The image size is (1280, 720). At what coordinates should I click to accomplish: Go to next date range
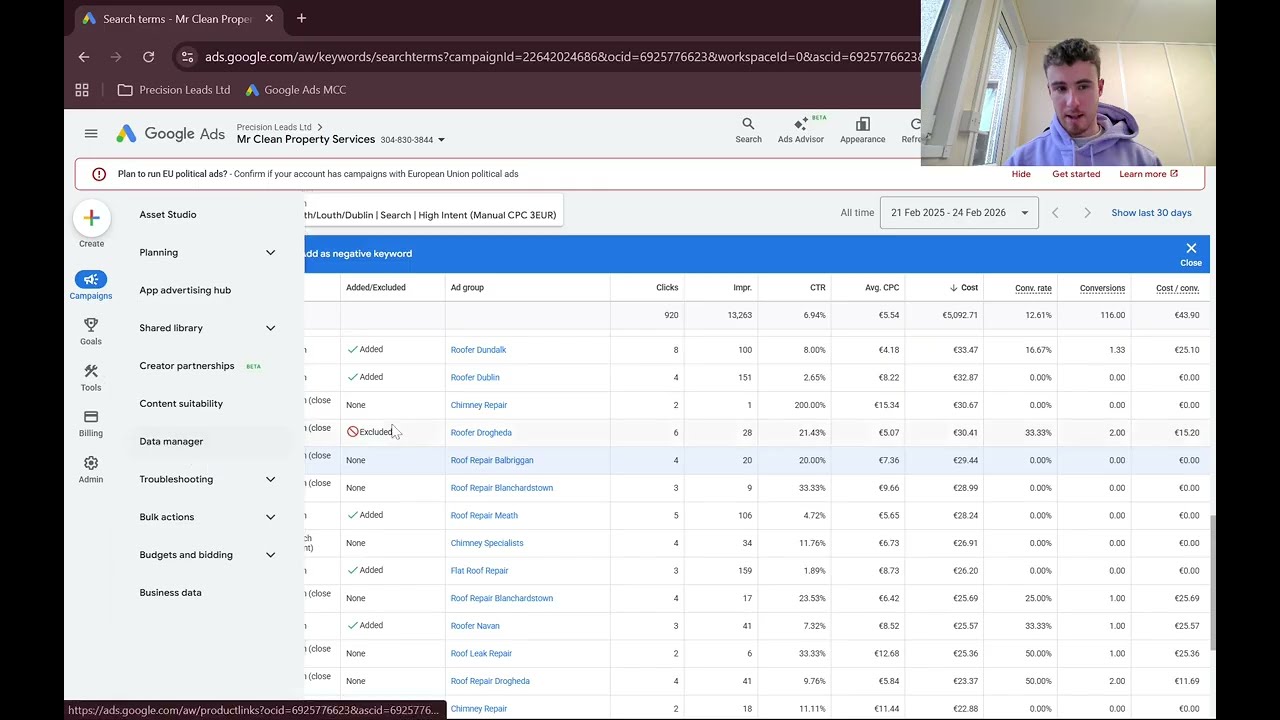click(x=1087, y=213)
